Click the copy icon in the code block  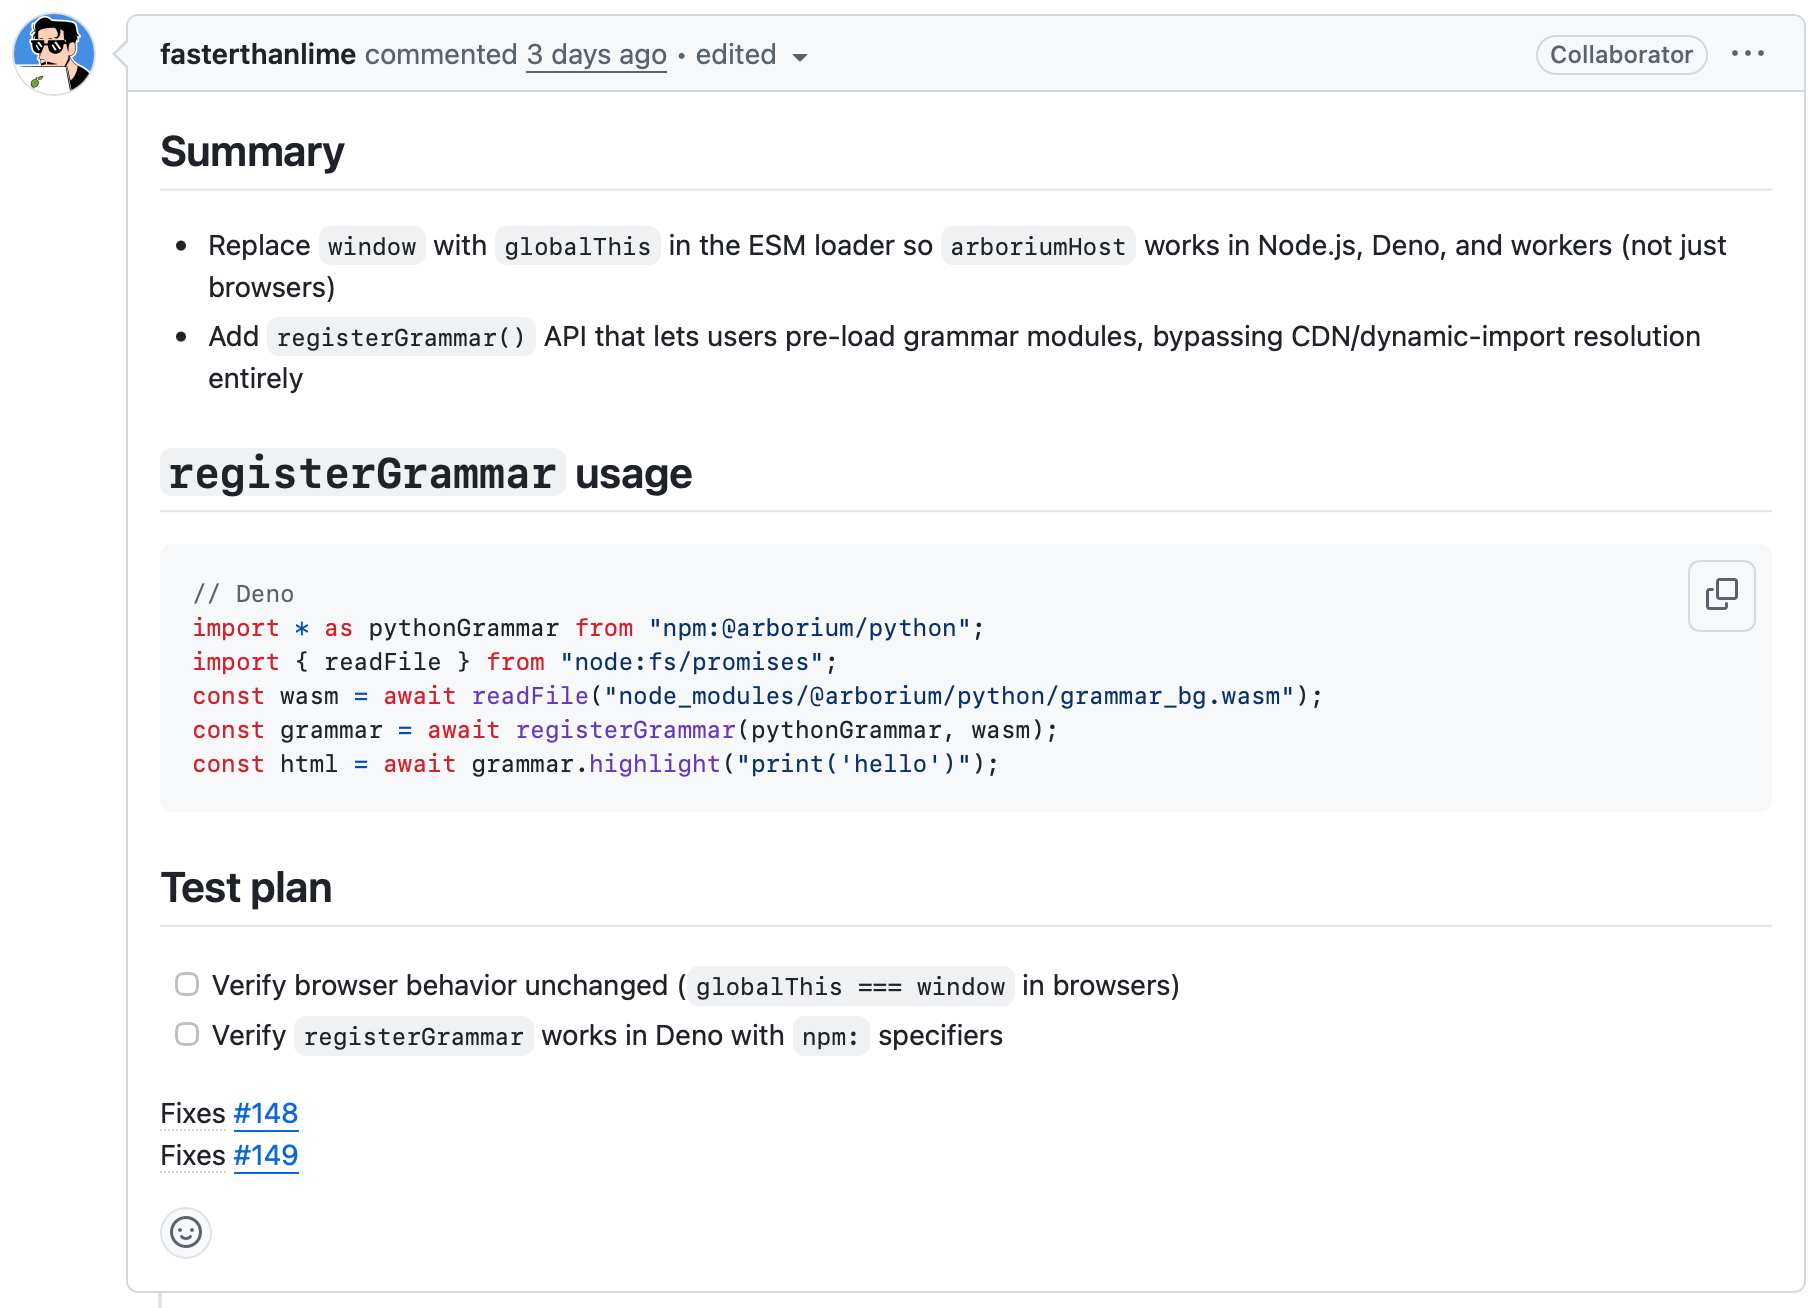[1720, 595]
